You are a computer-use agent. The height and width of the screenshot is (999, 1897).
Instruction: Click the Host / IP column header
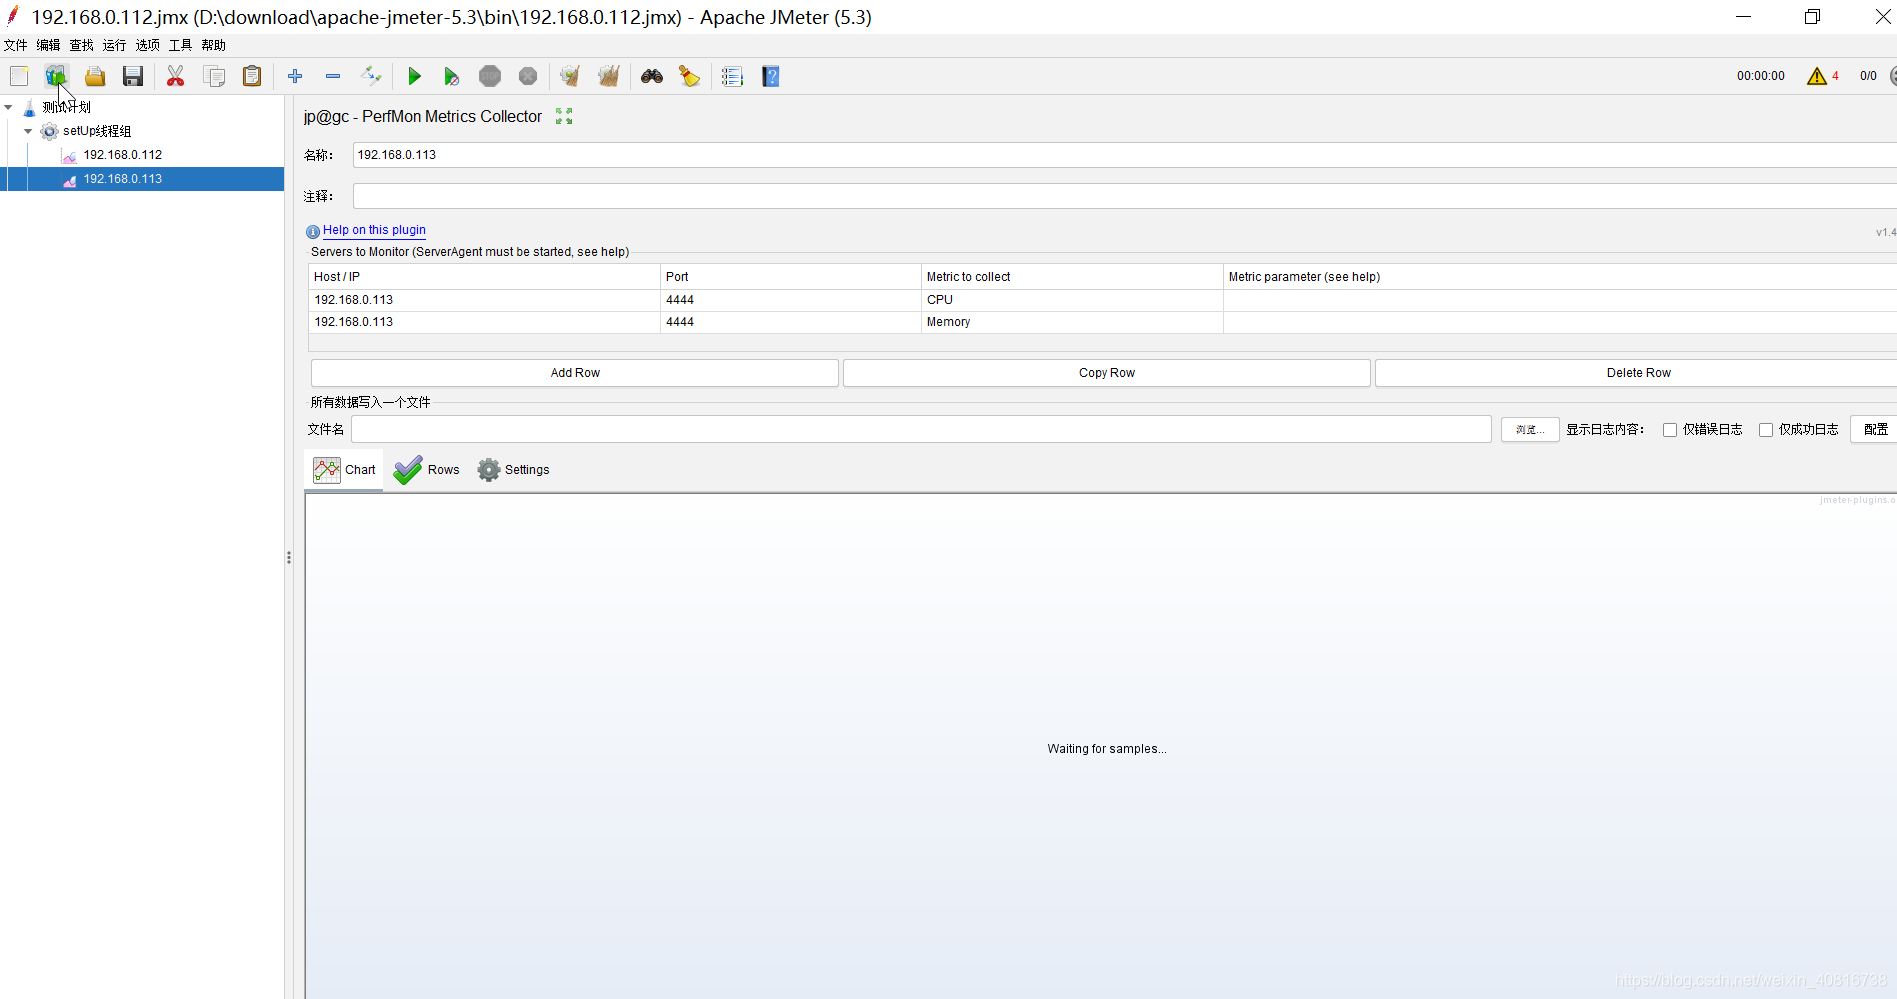tap(484, 277)
